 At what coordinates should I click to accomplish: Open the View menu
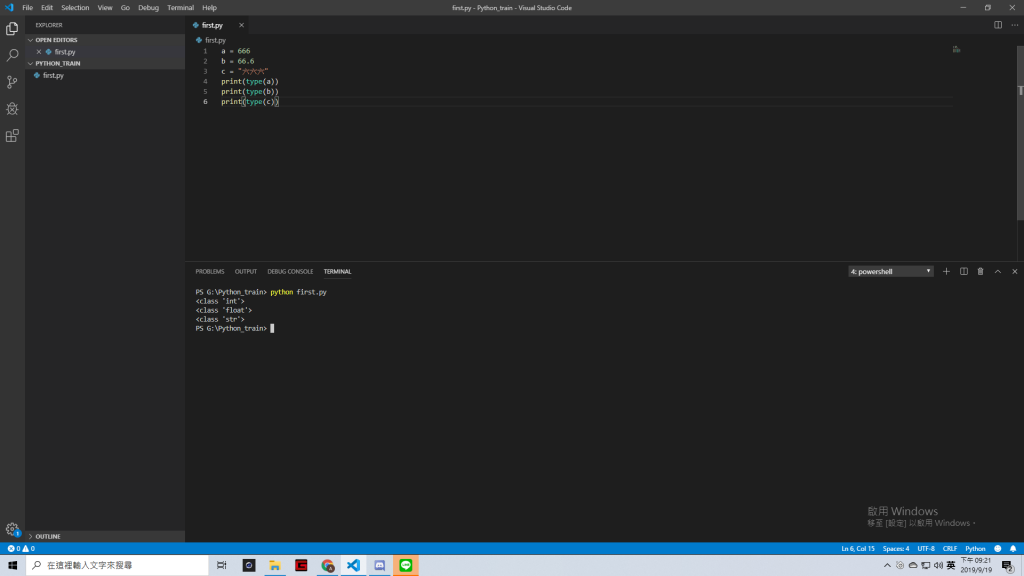104,8
